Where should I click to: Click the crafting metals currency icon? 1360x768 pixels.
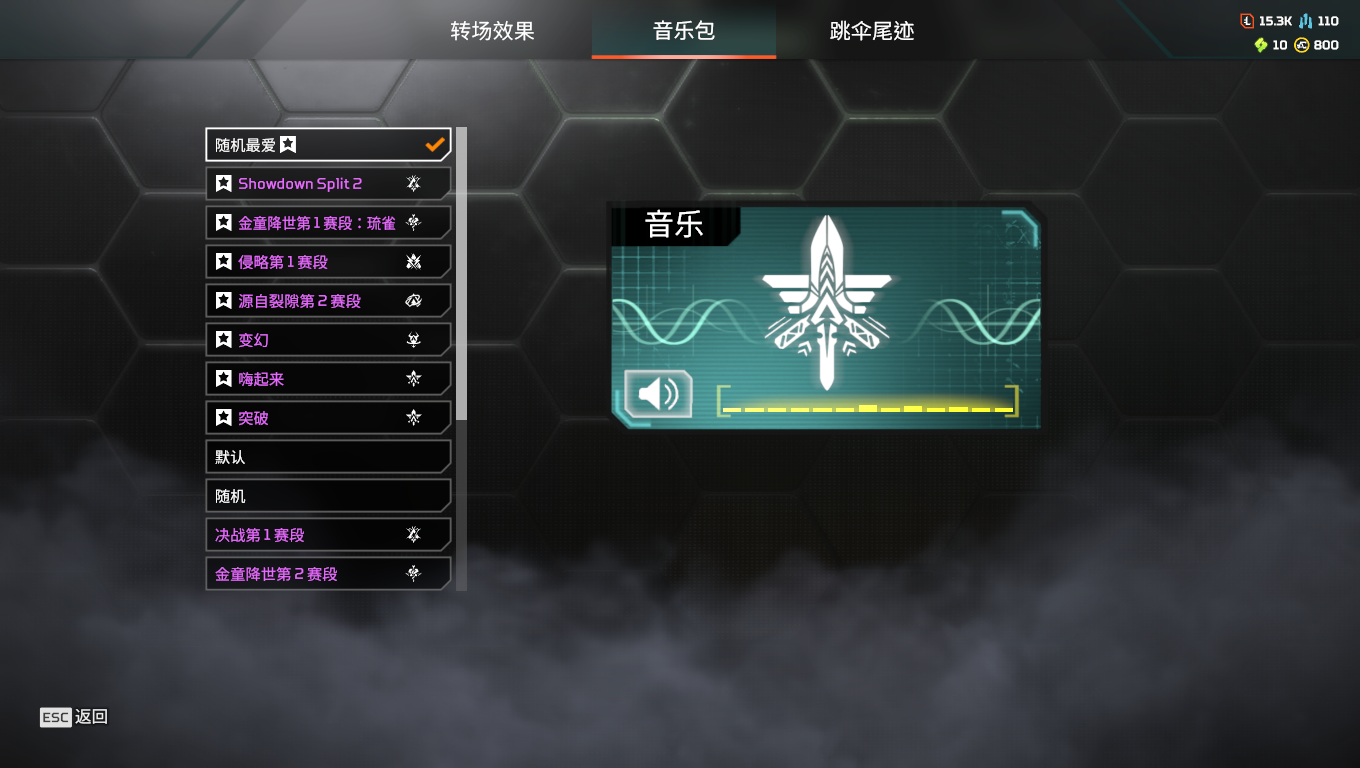tap(1305, 21)
